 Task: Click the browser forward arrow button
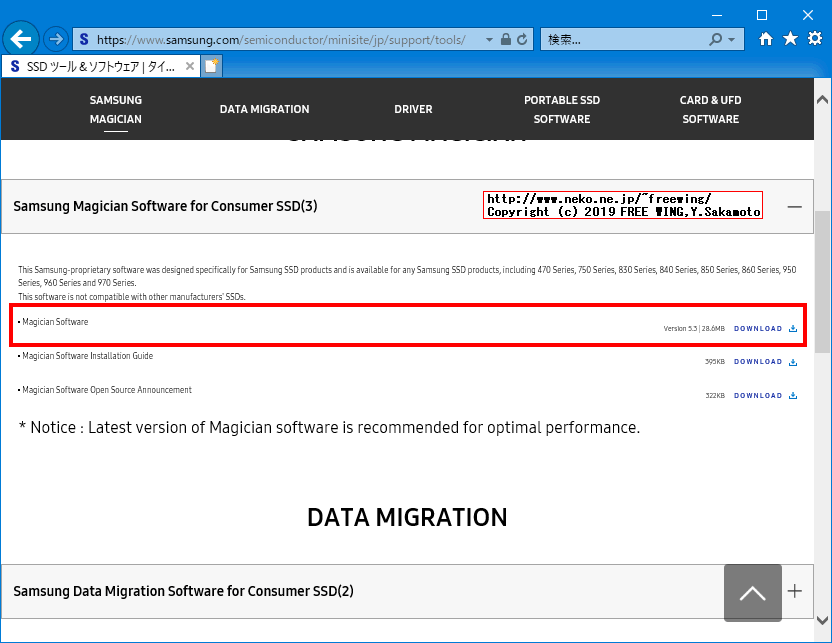click(56, 39)
